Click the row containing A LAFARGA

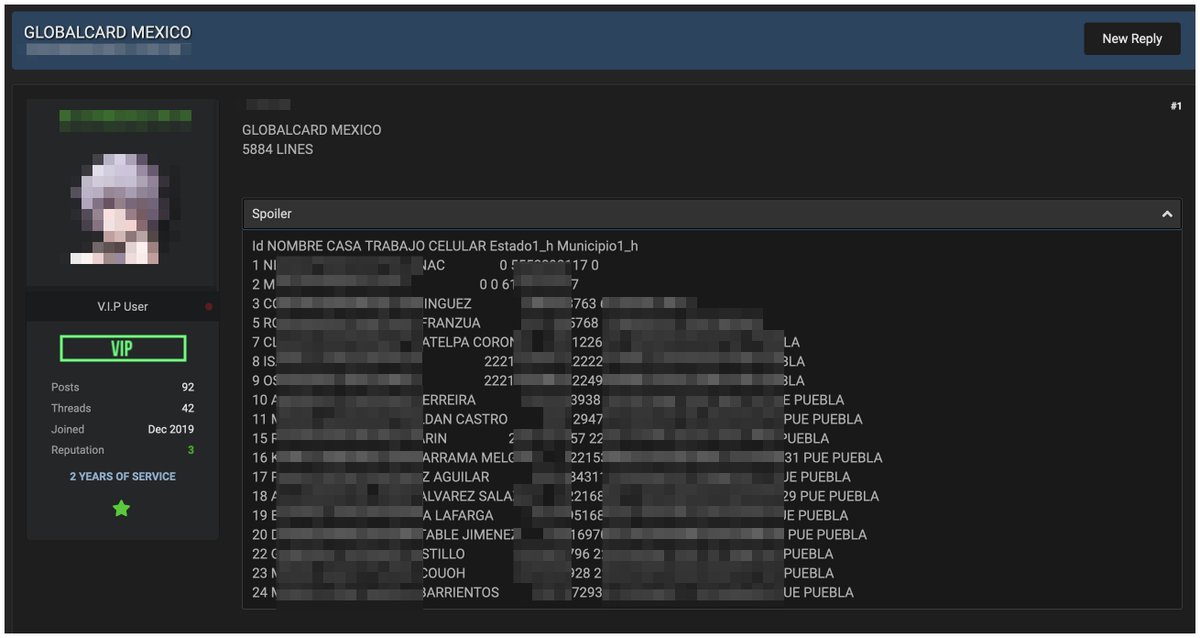(x=550, y=515)
